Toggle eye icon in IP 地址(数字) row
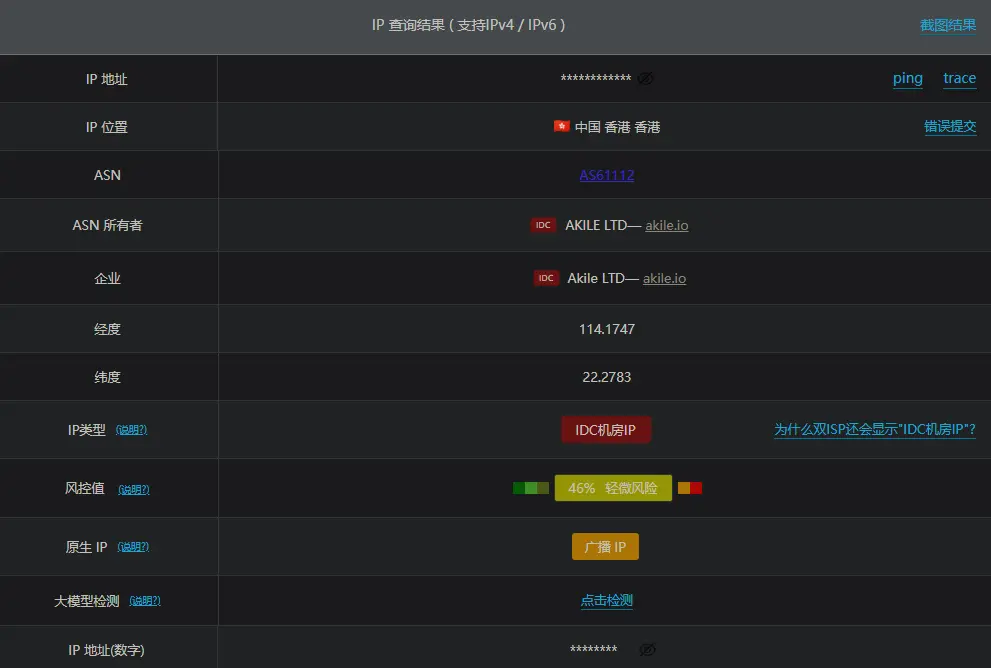Screen dimensions: 991x668 [x=647, y=650]
